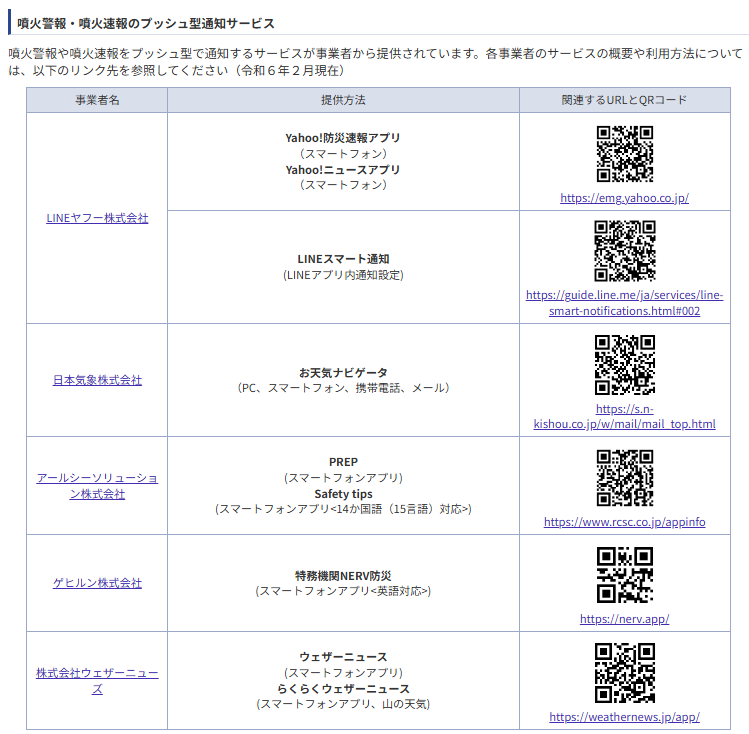
Task: Click the QR code above rcsc.co.jp link
Action: (x=624, y=478)
